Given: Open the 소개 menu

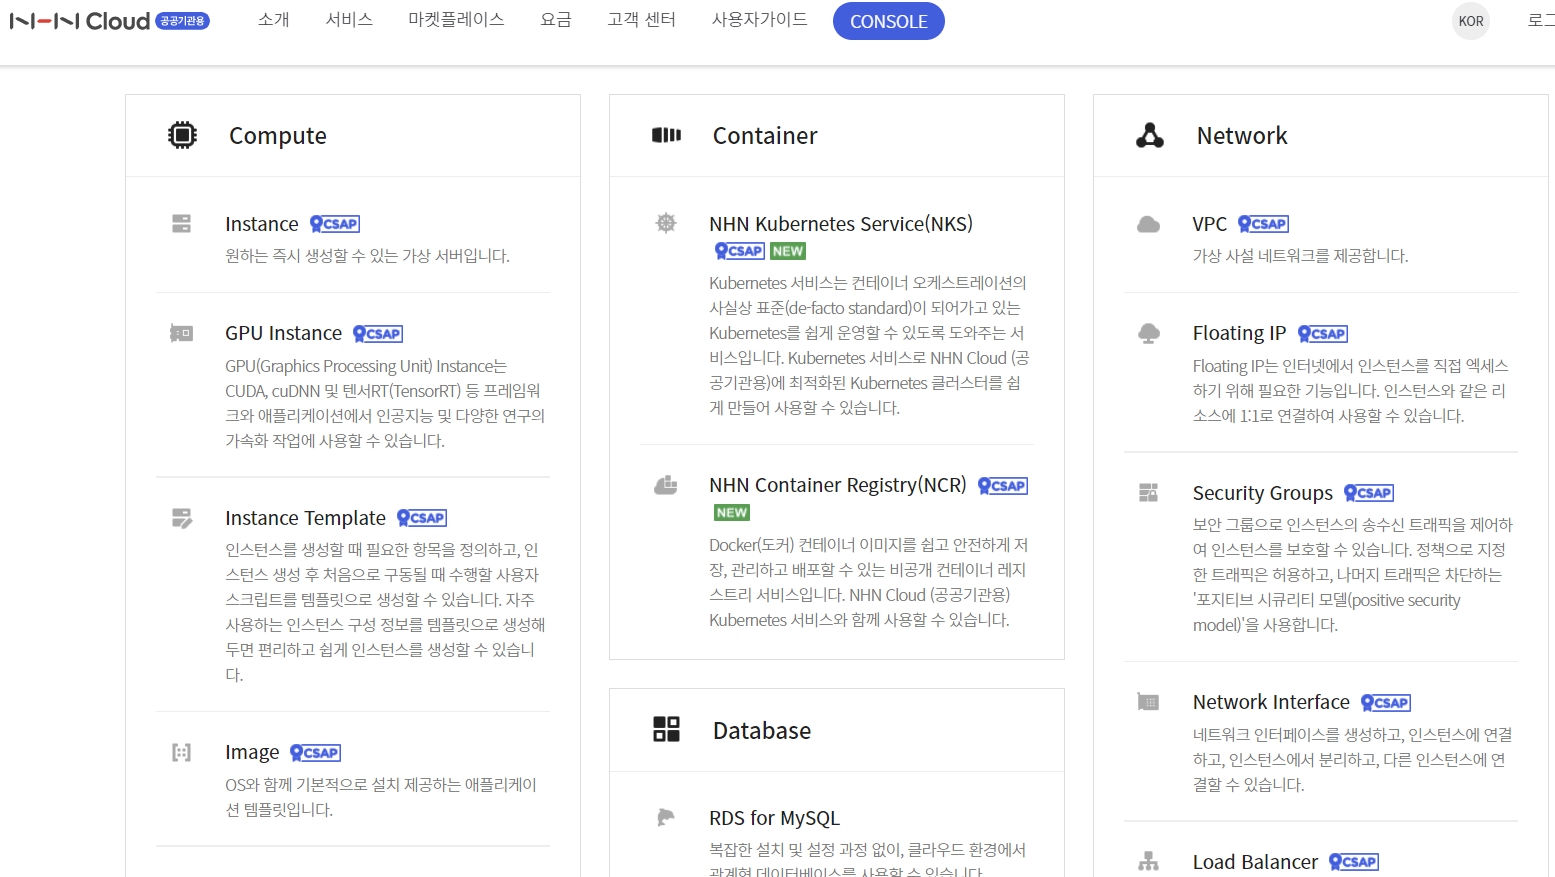Looking at the screenshot, I should point(273,19).
